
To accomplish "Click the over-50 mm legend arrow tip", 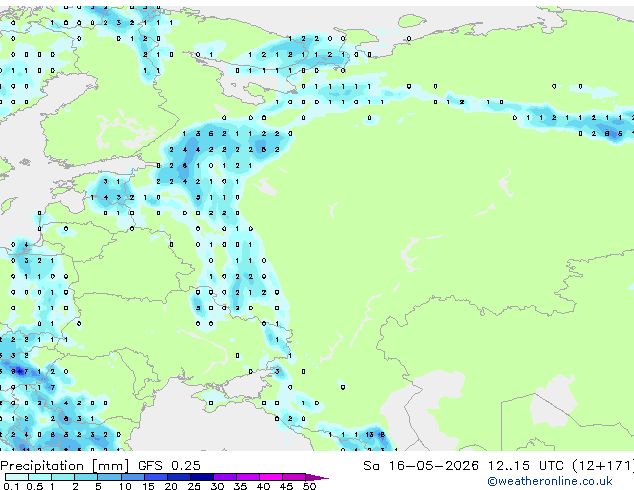I will (317, 477).
